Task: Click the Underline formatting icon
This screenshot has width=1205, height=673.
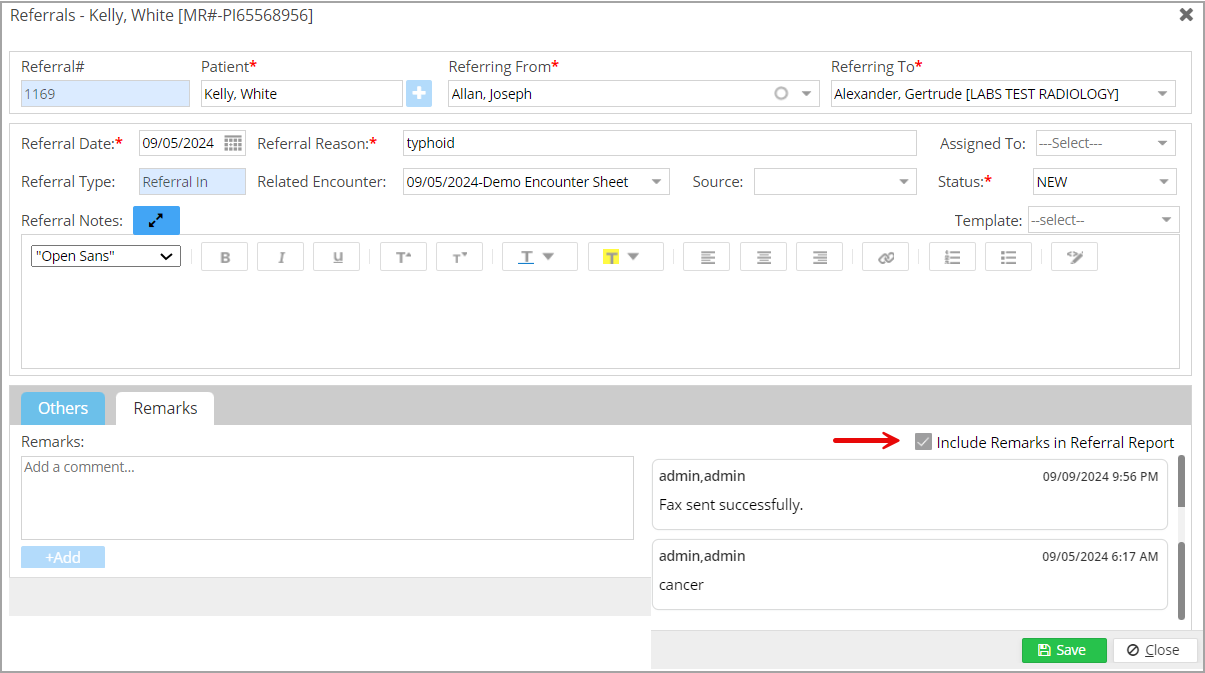Action: pyautogui.click(x=337, y=257)
